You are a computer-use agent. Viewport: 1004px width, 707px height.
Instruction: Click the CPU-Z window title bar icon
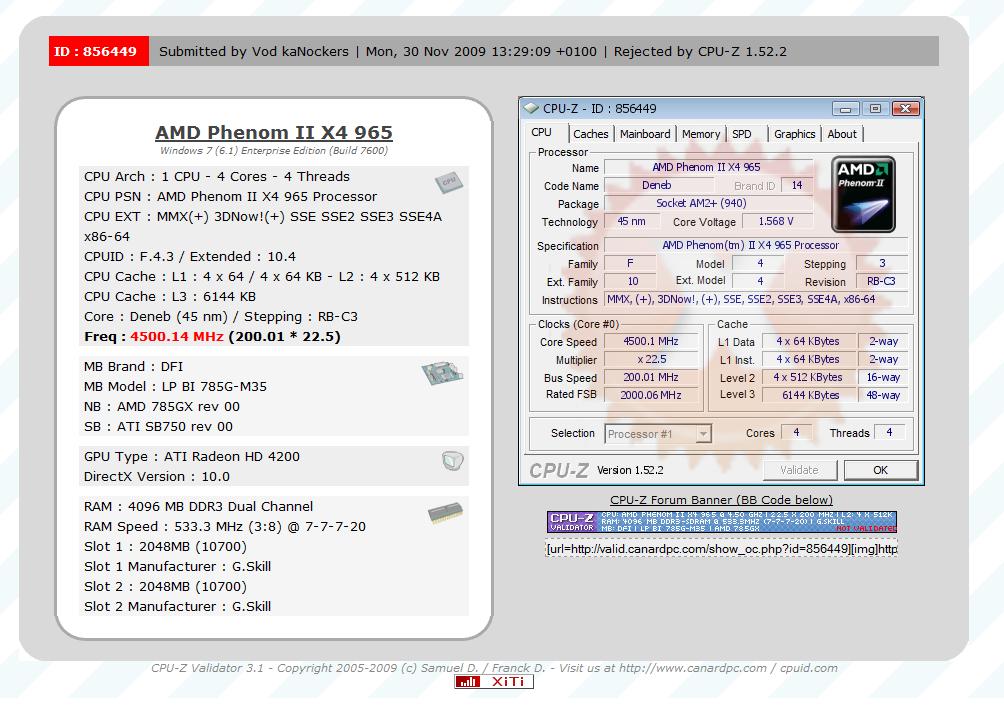coord(531,108)
